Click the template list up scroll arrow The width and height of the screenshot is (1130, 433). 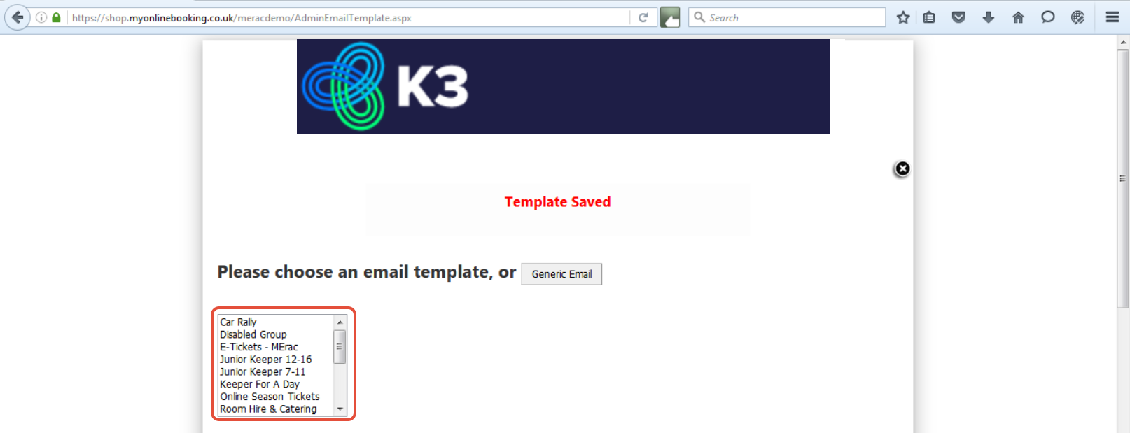339,321
